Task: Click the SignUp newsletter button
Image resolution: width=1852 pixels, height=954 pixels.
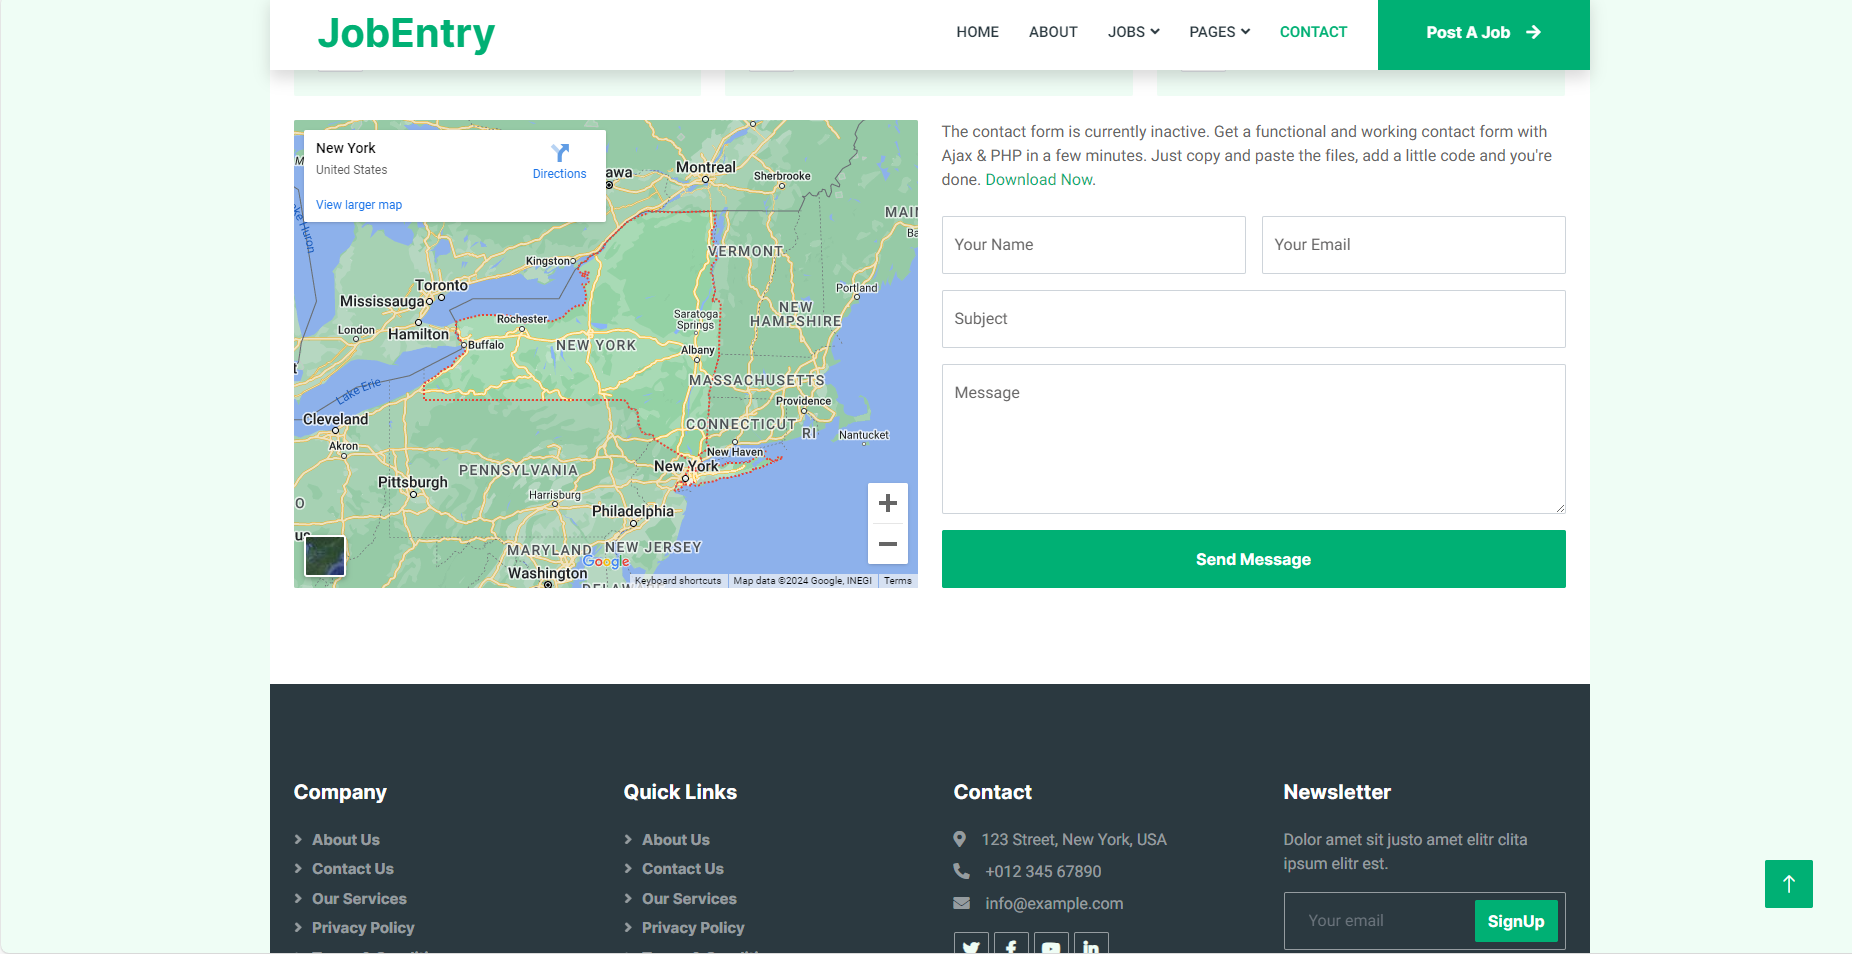Action: coord(1516,921)
